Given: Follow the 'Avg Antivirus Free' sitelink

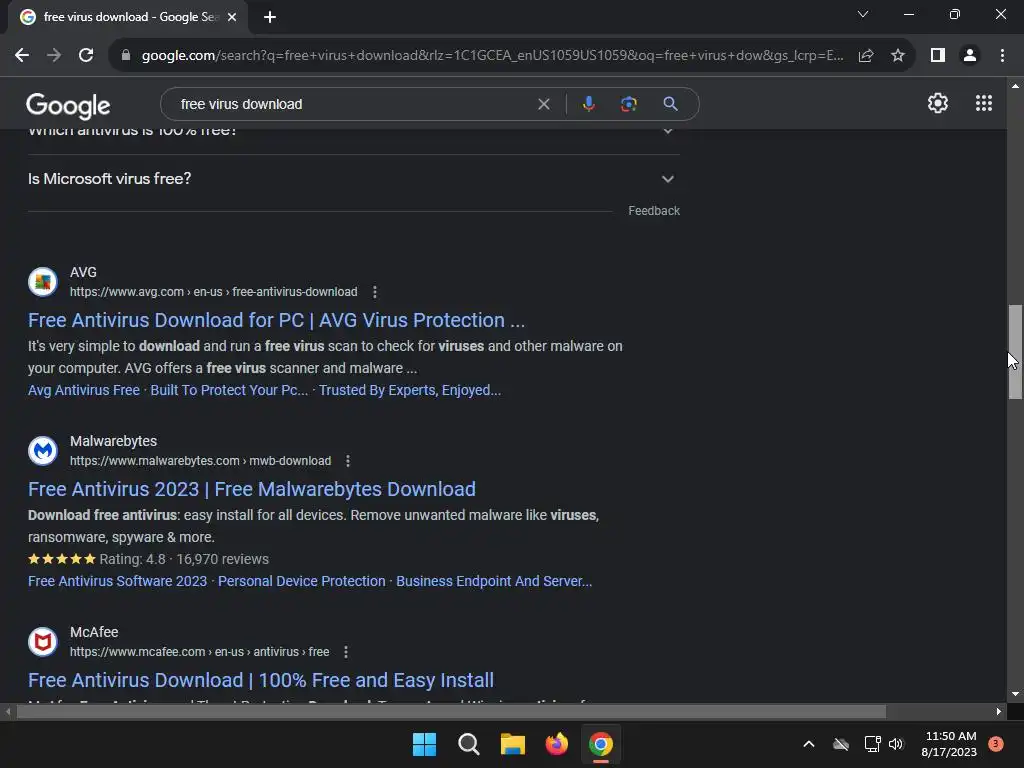Looking at the screenshot, I should point(84,390).
